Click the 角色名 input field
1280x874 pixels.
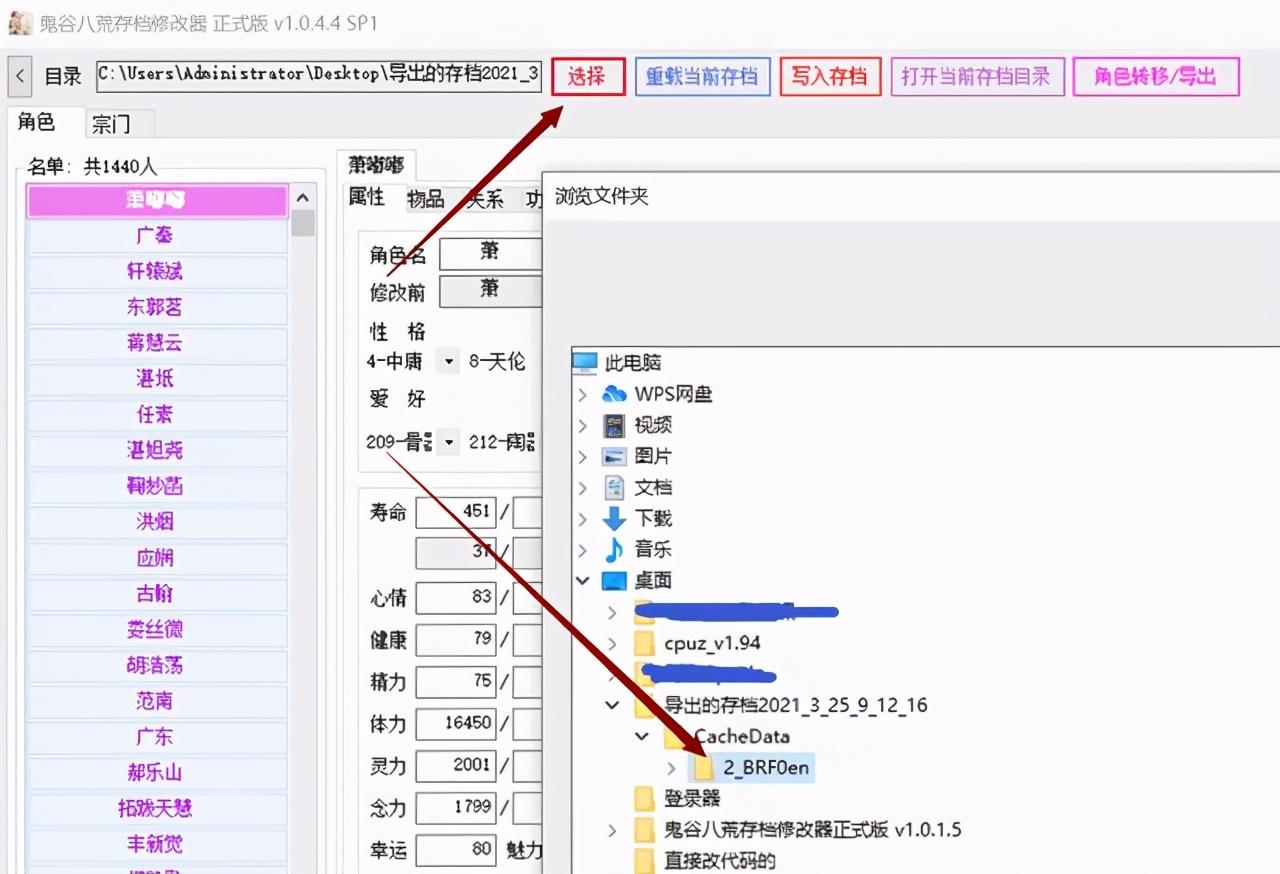[x=490, y=253]
